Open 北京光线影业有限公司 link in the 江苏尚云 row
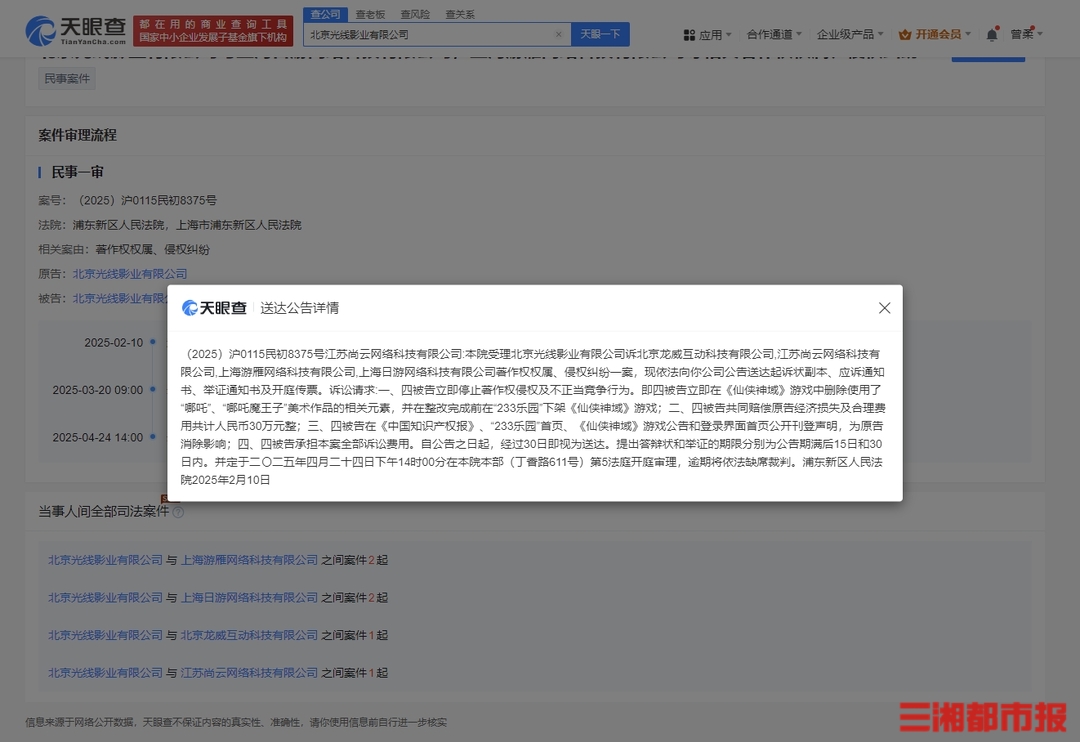Viewport: 1080px width, 742px height. click(105, 672)
